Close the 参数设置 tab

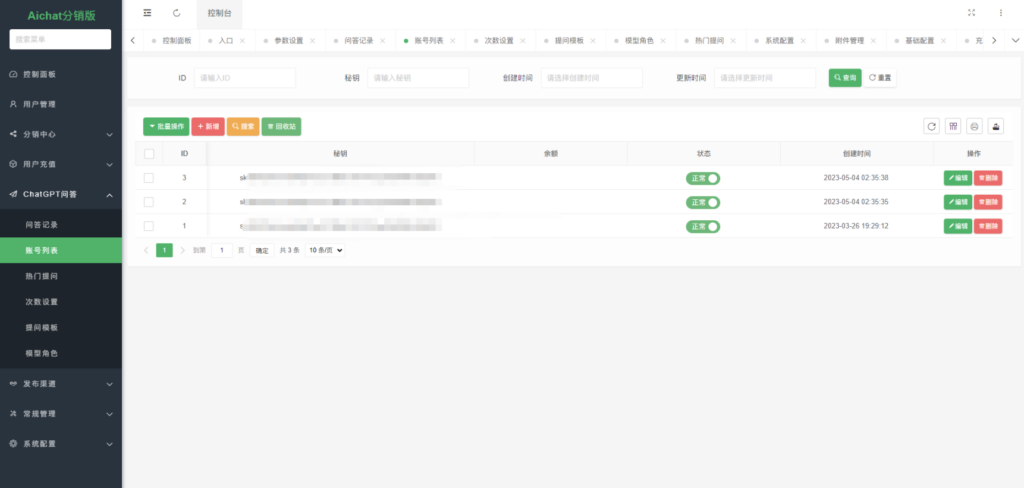pyautogui.click(x=312, y=41)
